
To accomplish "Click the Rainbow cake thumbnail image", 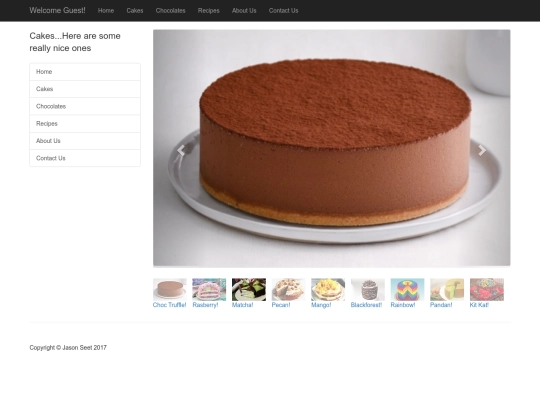I will click(407, 289).
